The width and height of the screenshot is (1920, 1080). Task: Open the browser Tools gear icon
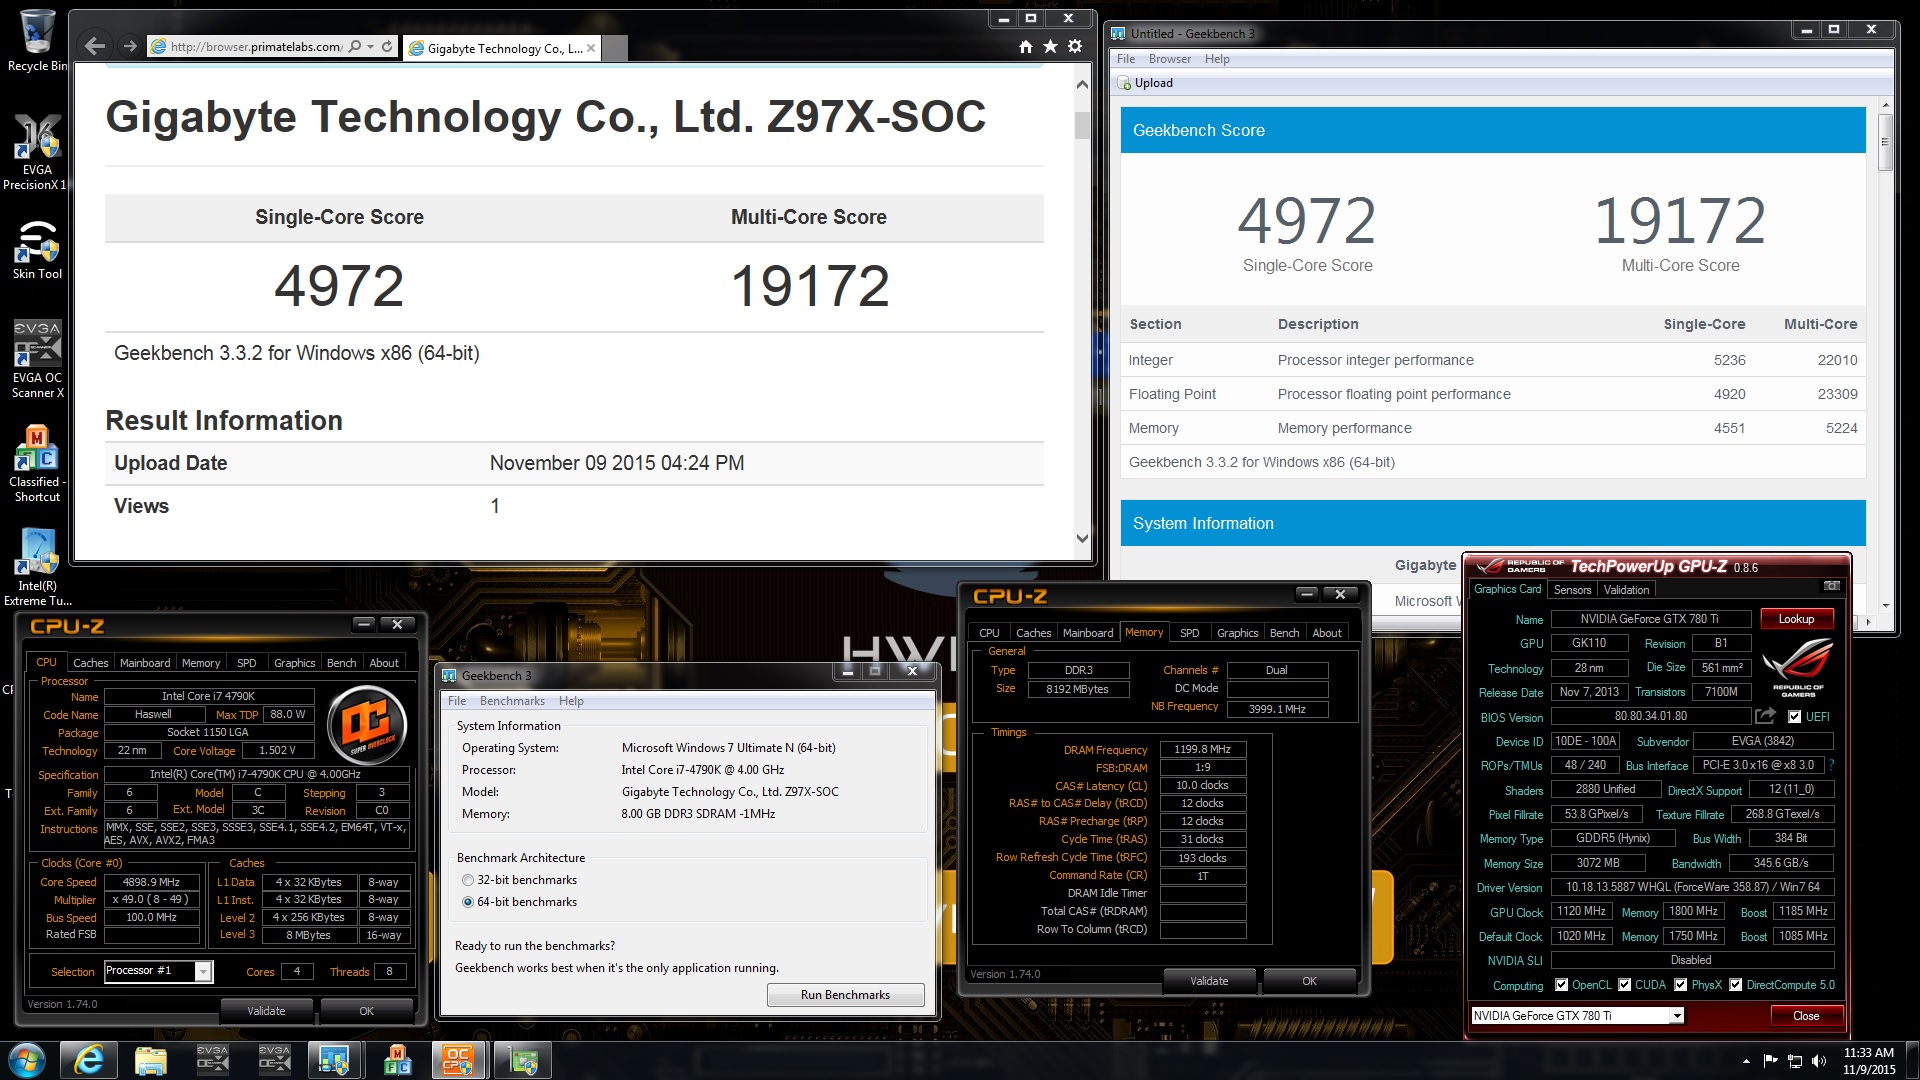[1075, 47]
